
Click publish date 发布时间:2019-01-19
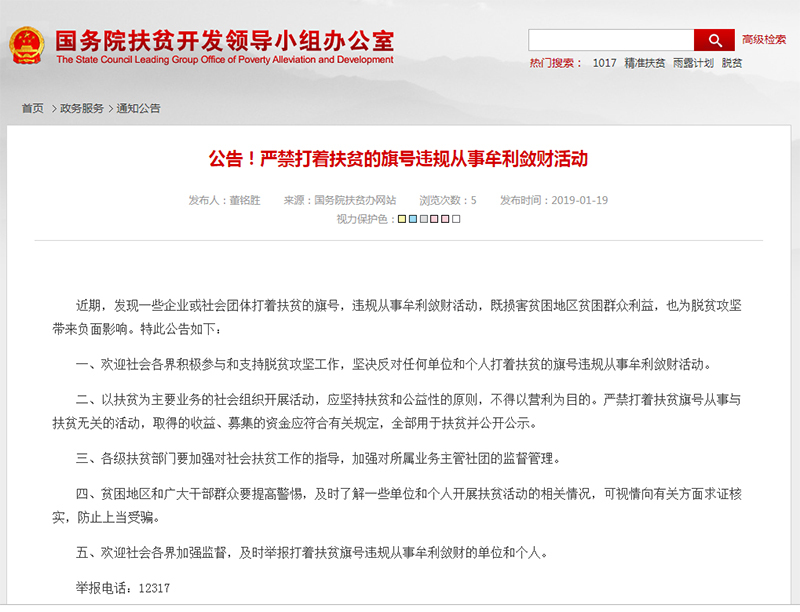(x=554, y=200)
